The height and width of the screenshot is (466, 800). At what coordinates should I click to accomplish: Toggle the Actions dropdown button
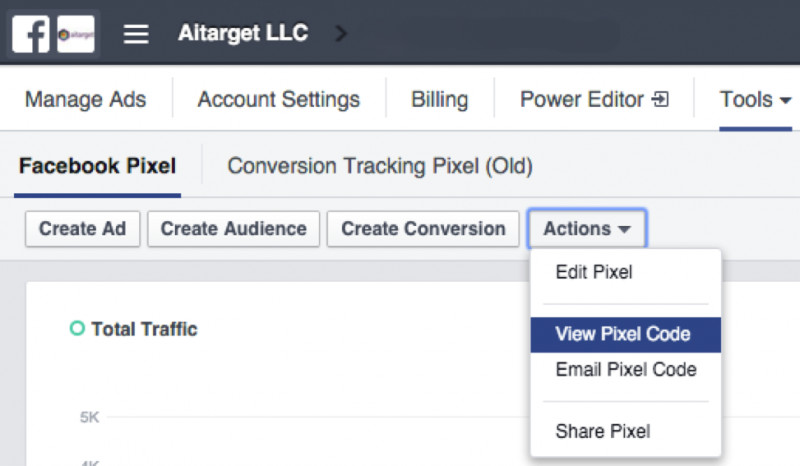point(587,229)
